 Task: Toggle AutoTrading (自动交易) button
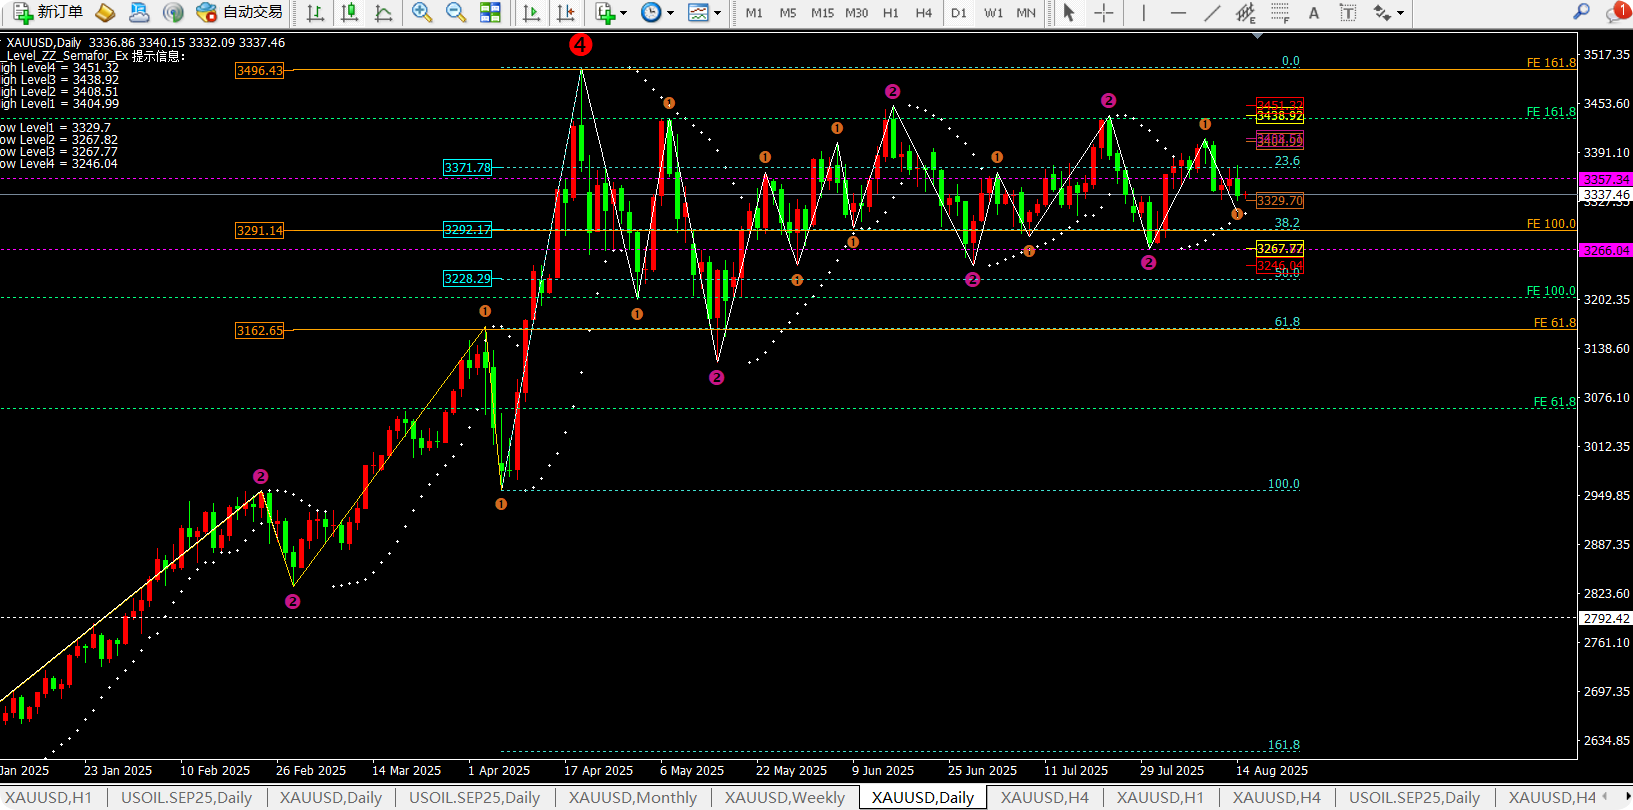click(x=240, y=12)
